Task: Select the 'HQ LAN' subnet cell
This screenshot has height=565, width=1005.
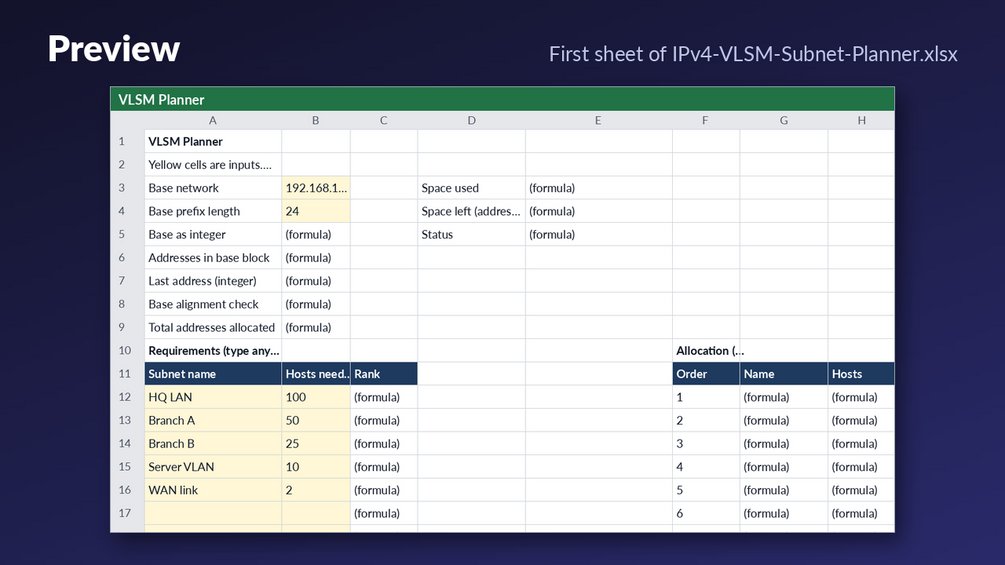Action: point(213,397)
